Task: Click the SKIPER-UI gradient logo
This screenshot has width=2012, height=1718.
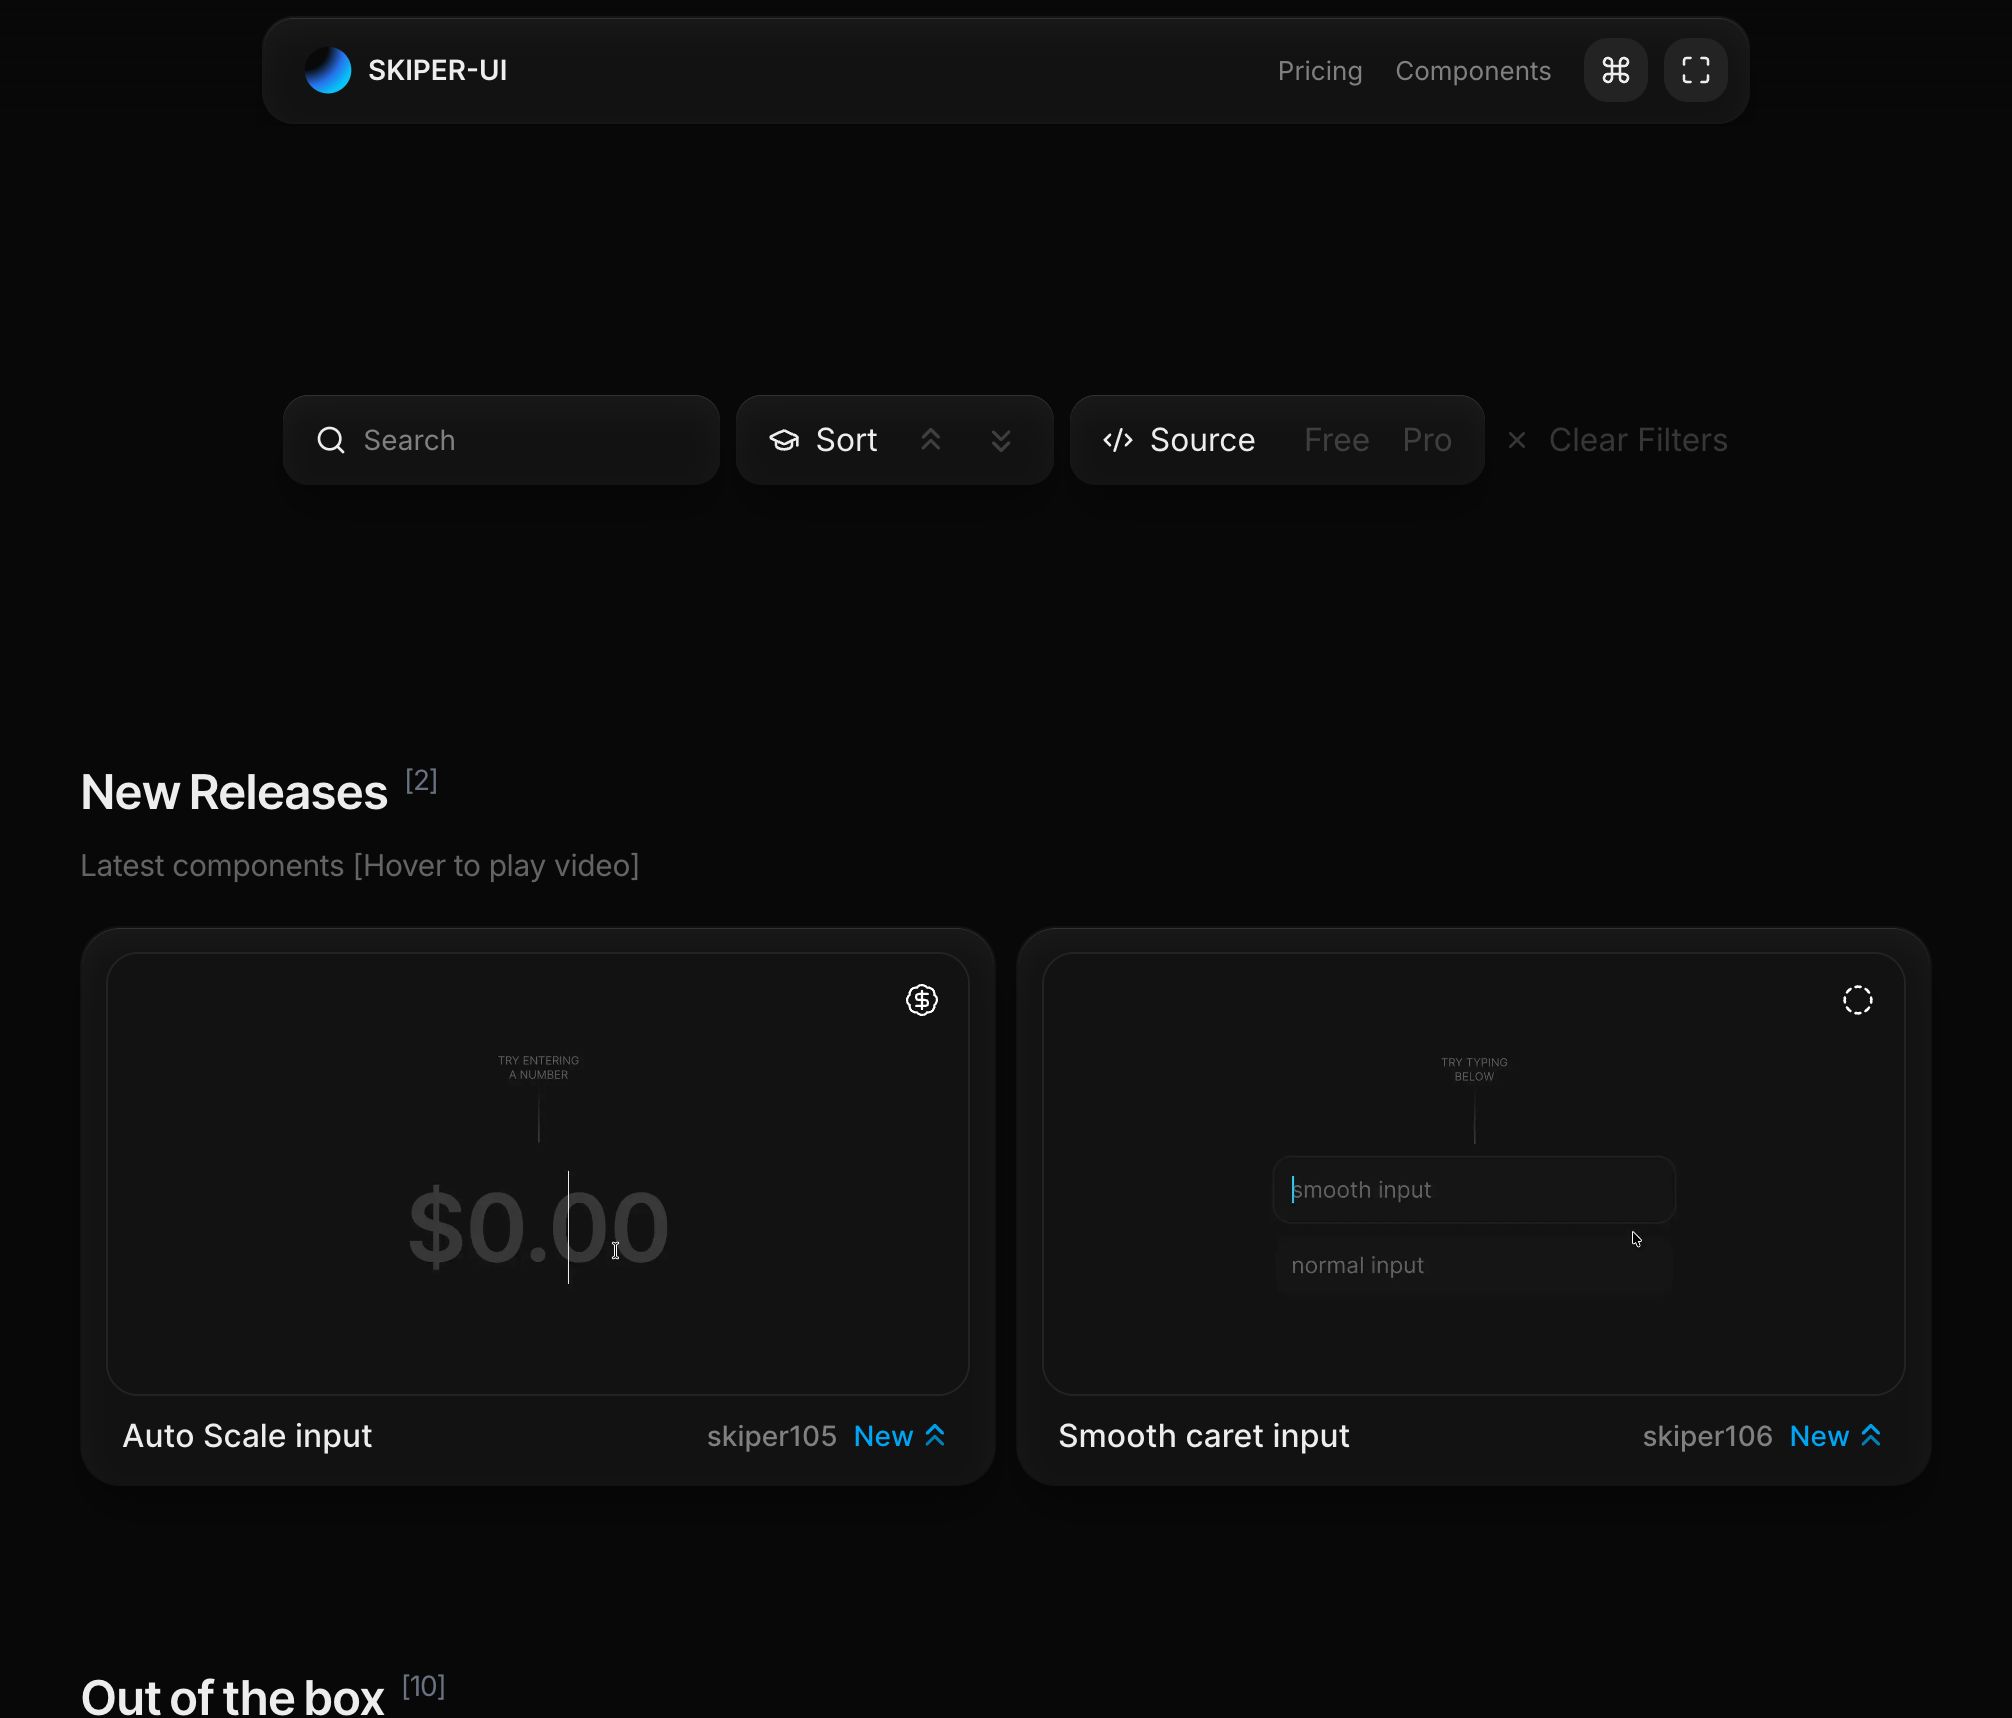Action: point(328,70)
